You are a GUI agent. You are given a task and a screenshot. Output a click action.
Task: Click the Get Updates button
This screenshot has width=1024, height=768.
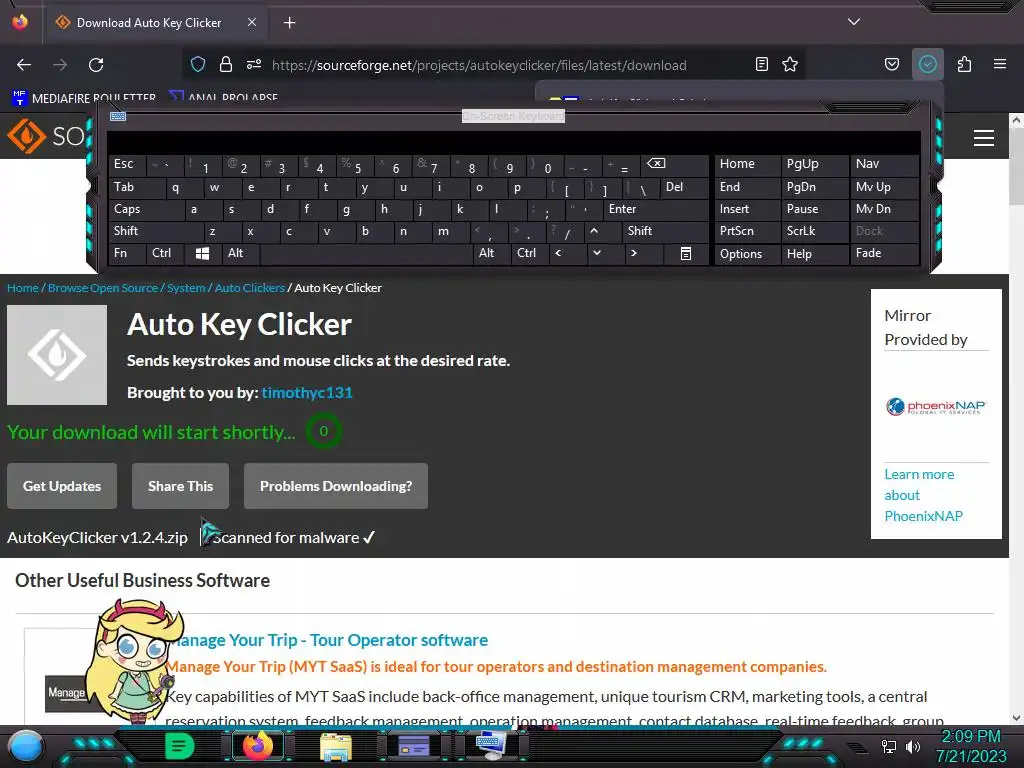click(62, 486)
